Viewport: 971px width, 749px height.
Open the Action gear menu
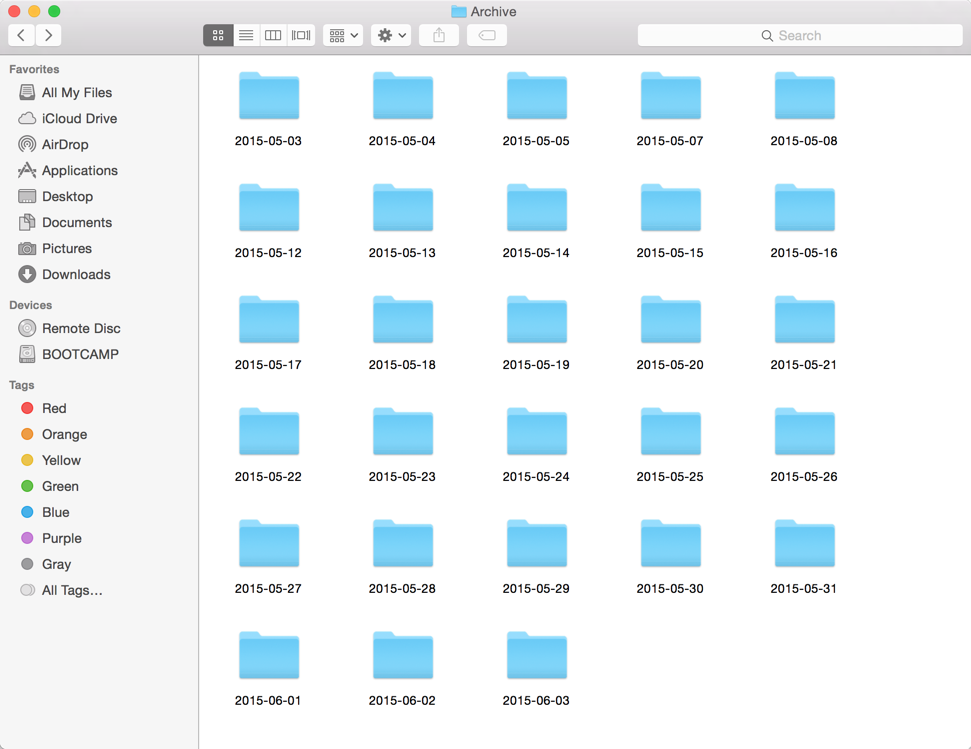pyautogui.click(x=391, y=35)
